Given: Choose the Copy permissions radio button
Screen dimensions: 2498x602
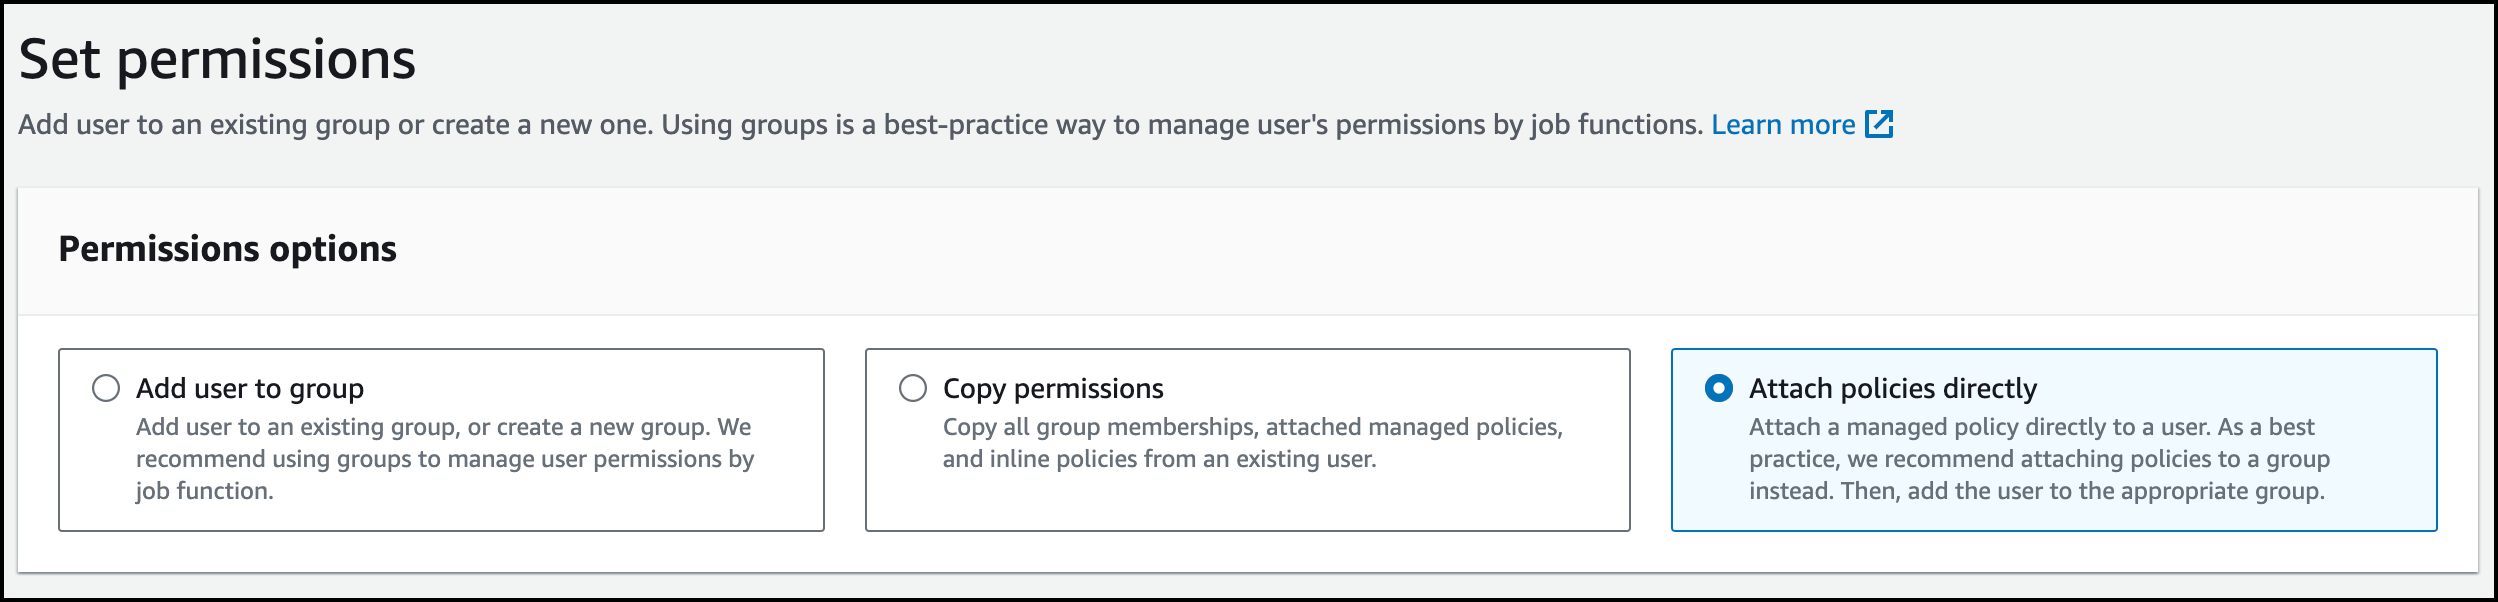Looking at the screenshot, I should tap(912, 388).
